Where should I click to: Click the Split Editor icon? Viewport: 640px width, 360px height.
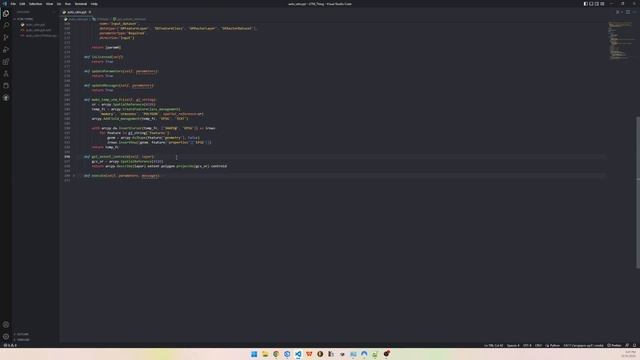(x=628, y=12)
